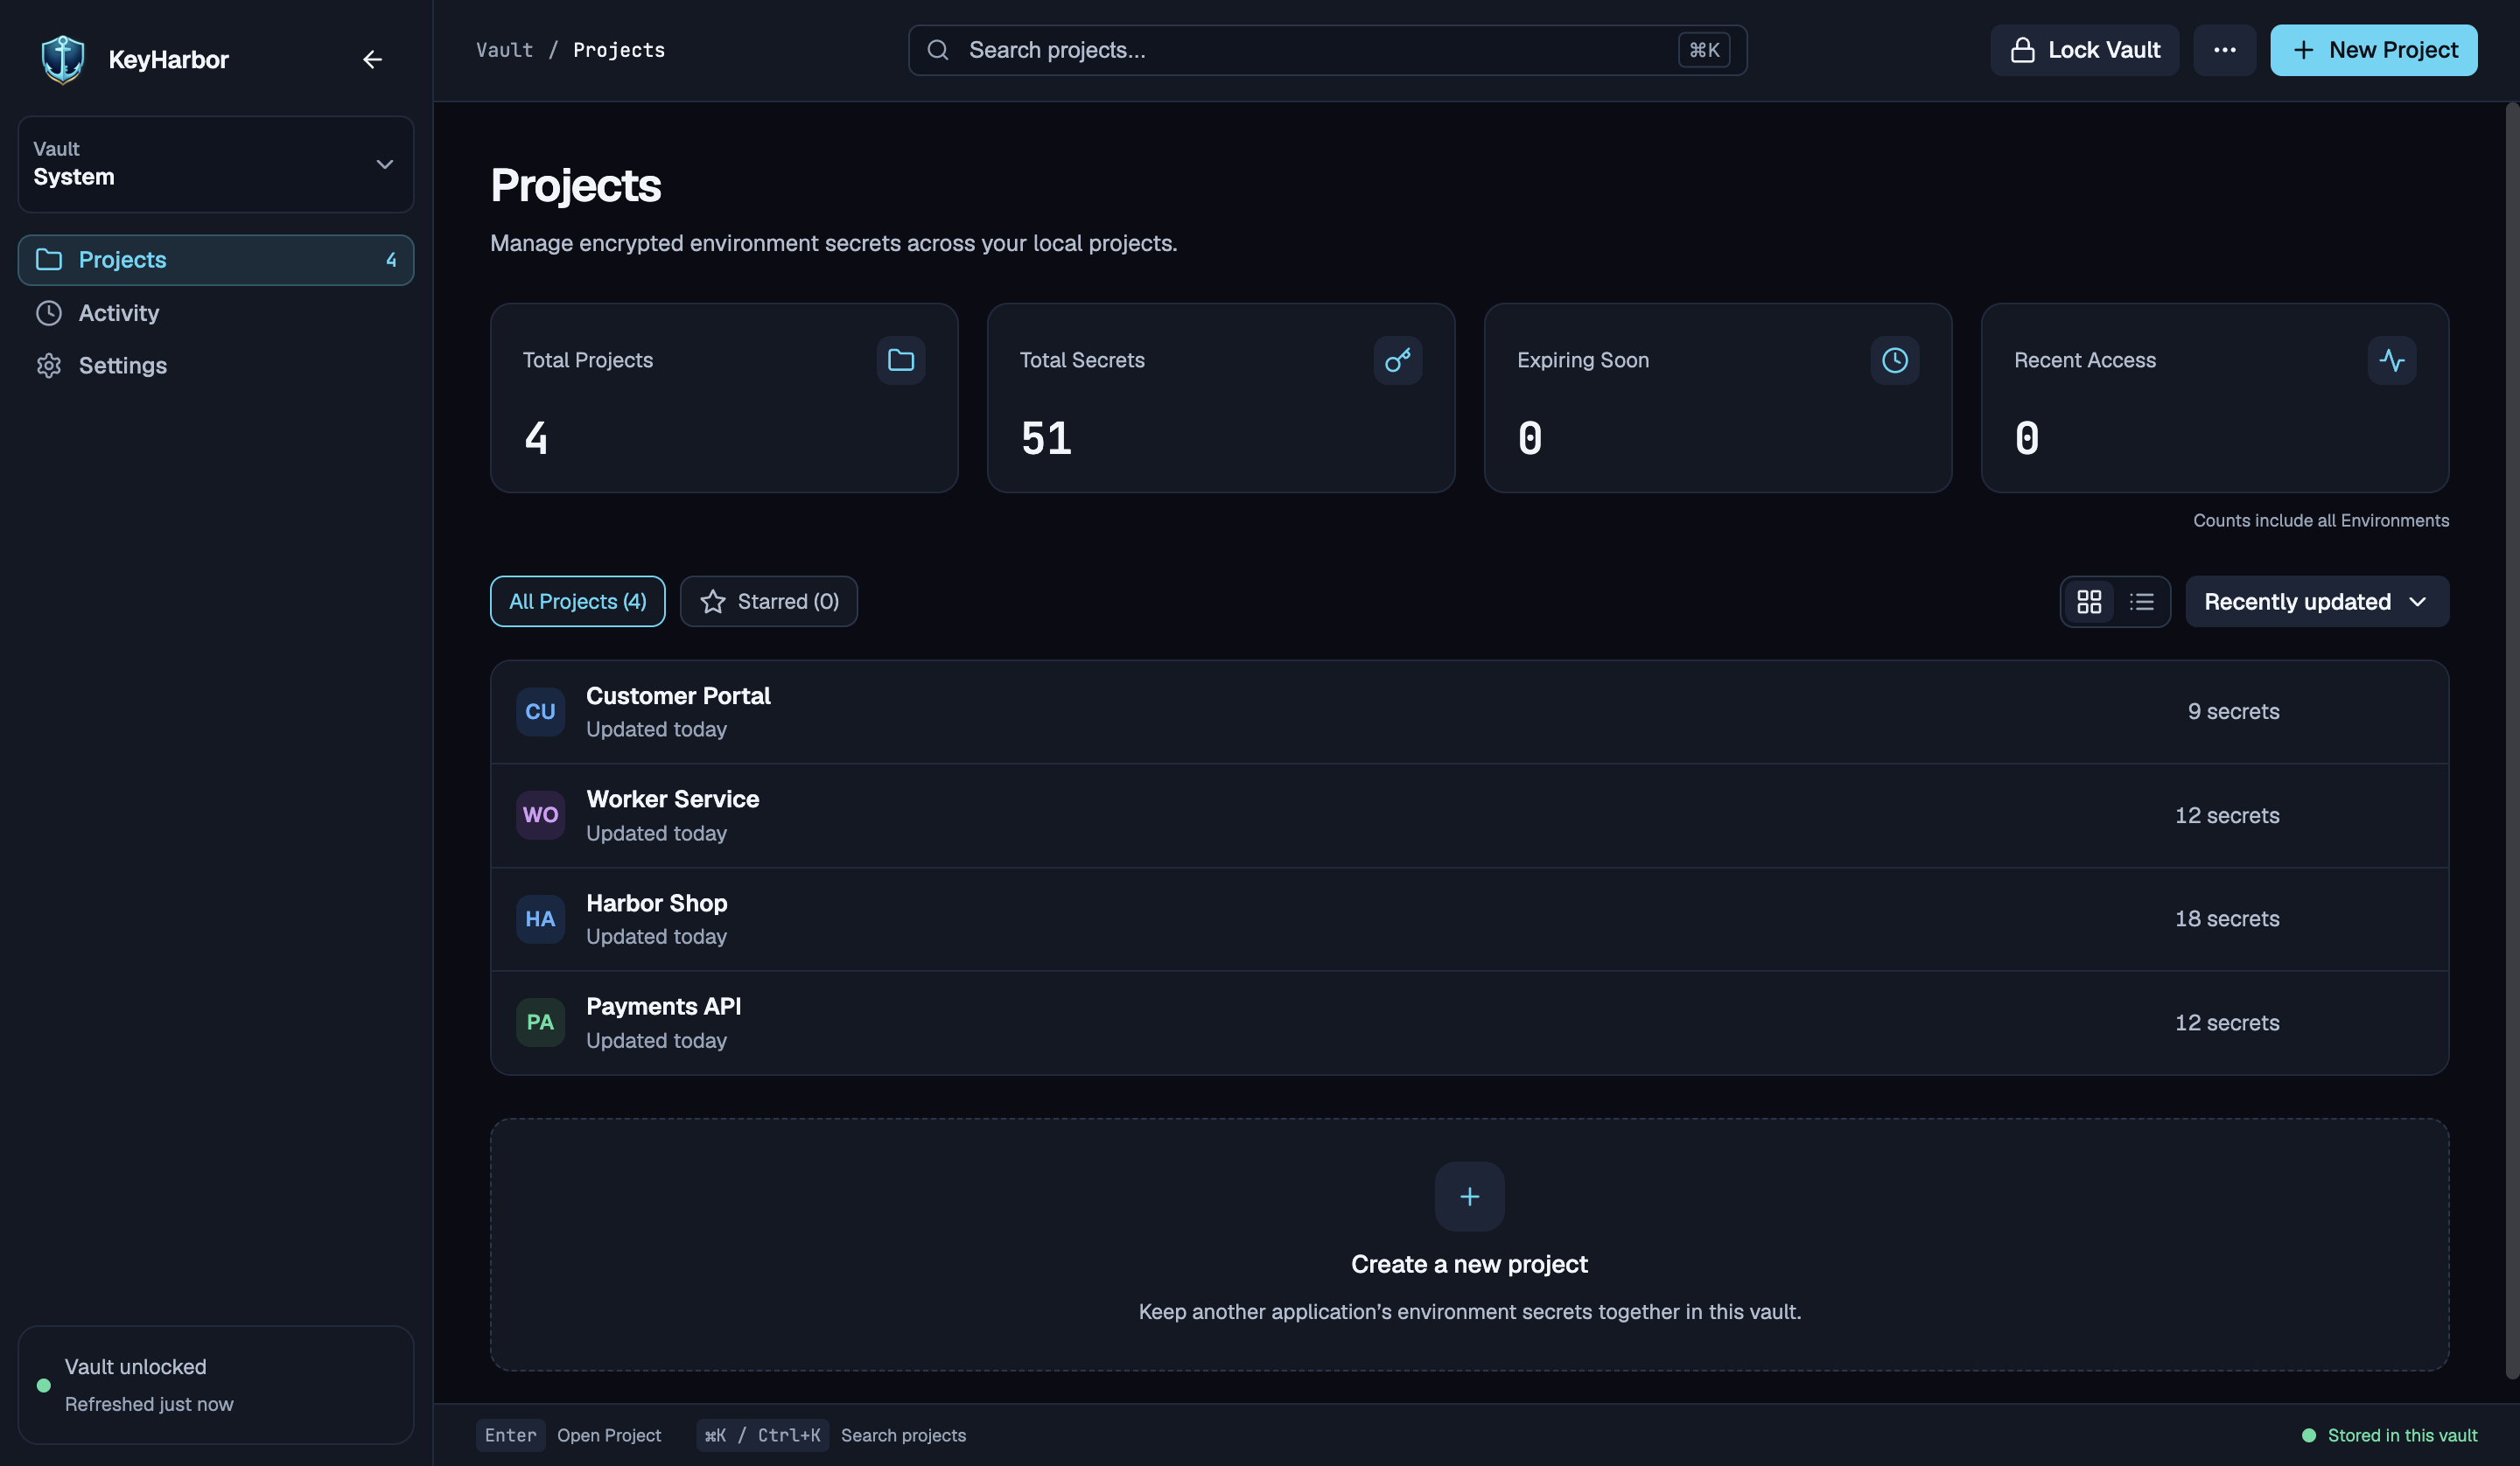
Task: Click the 9 secrets count for Customer Portal
Action: tap(2233, 711)
